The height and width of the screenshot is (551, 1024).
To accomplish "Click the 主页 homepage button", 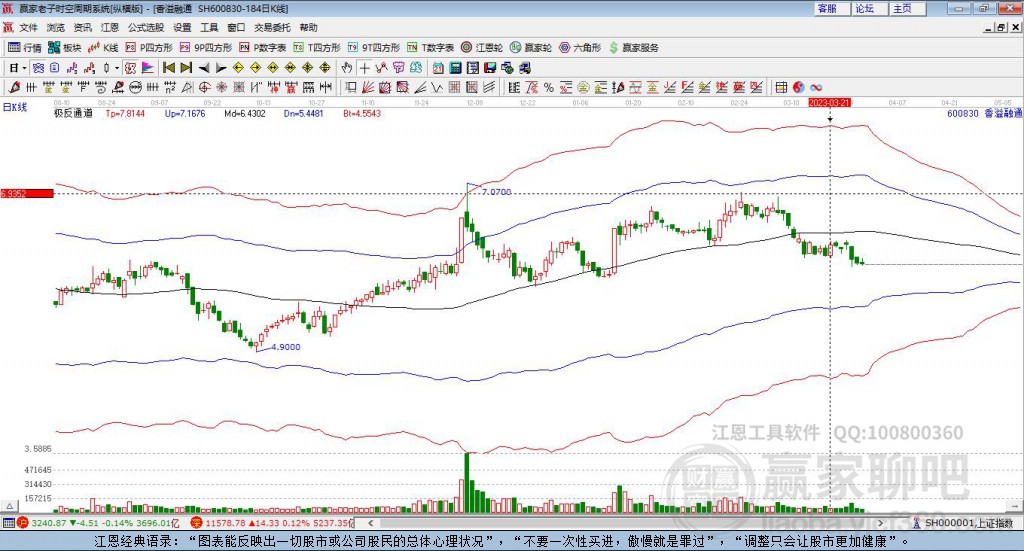I will pyautogui.click(x=908, y=8).
